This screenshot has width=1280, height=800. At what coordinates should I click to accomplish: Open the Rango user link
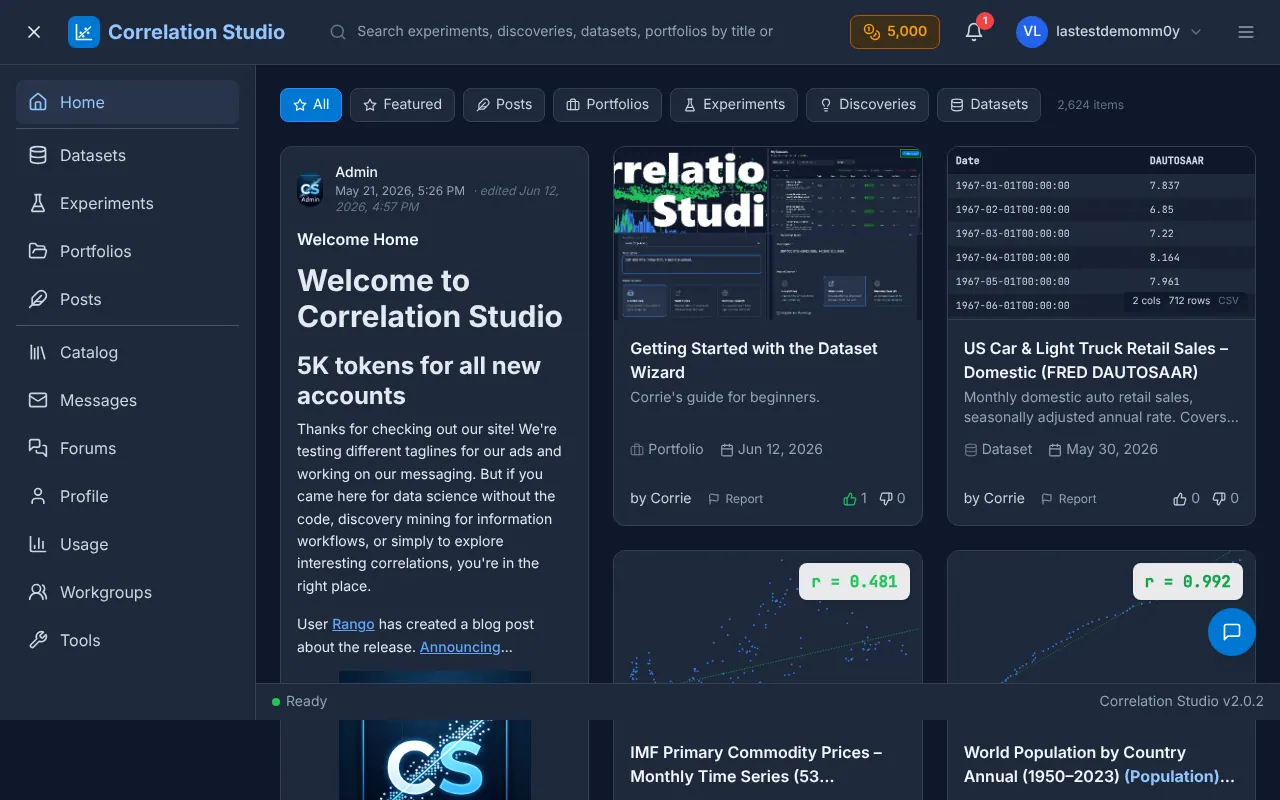(x=353, y=624)
